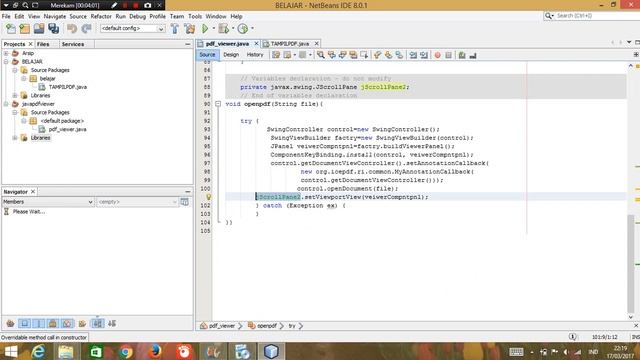
Task: Select TAMPILPDF.java in the Projects tree
Action: point(67,87)
